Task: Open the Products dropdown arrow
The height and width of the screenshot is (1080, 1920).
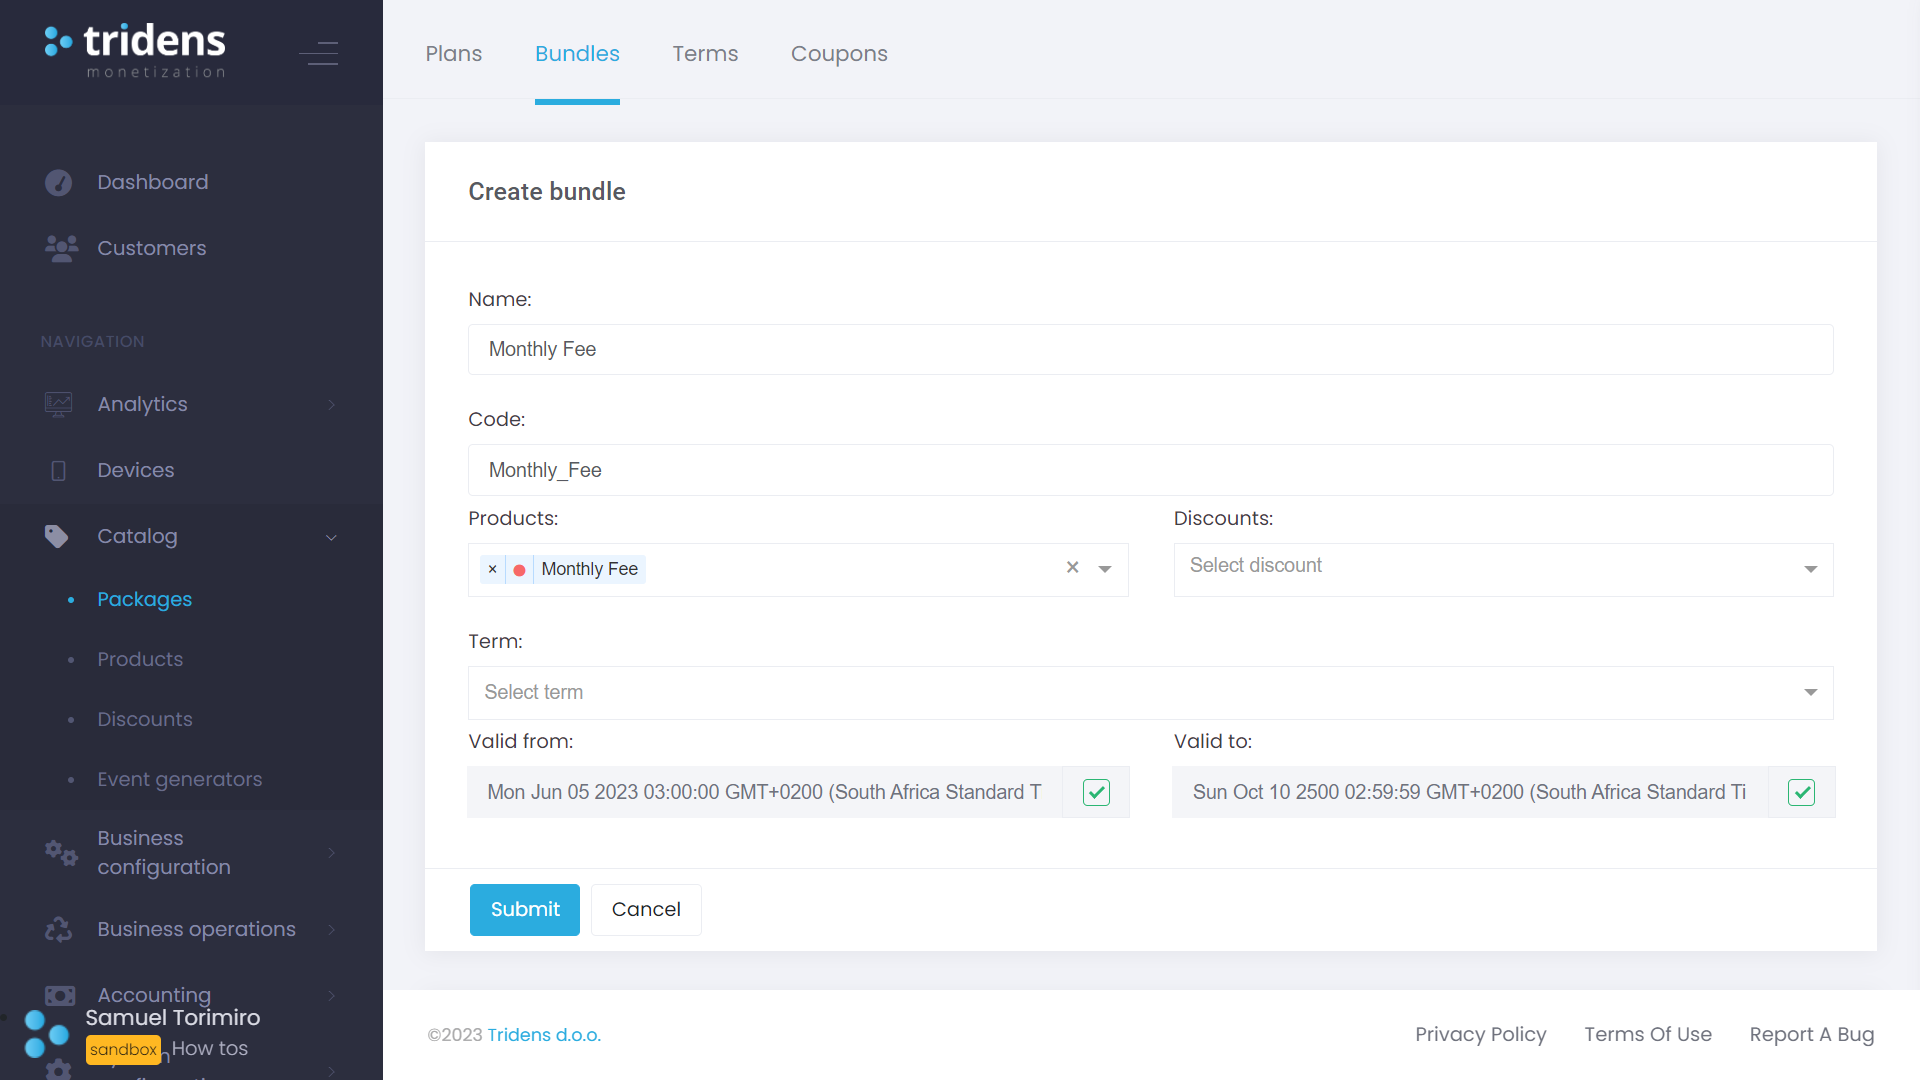Action: point(1105,569)
